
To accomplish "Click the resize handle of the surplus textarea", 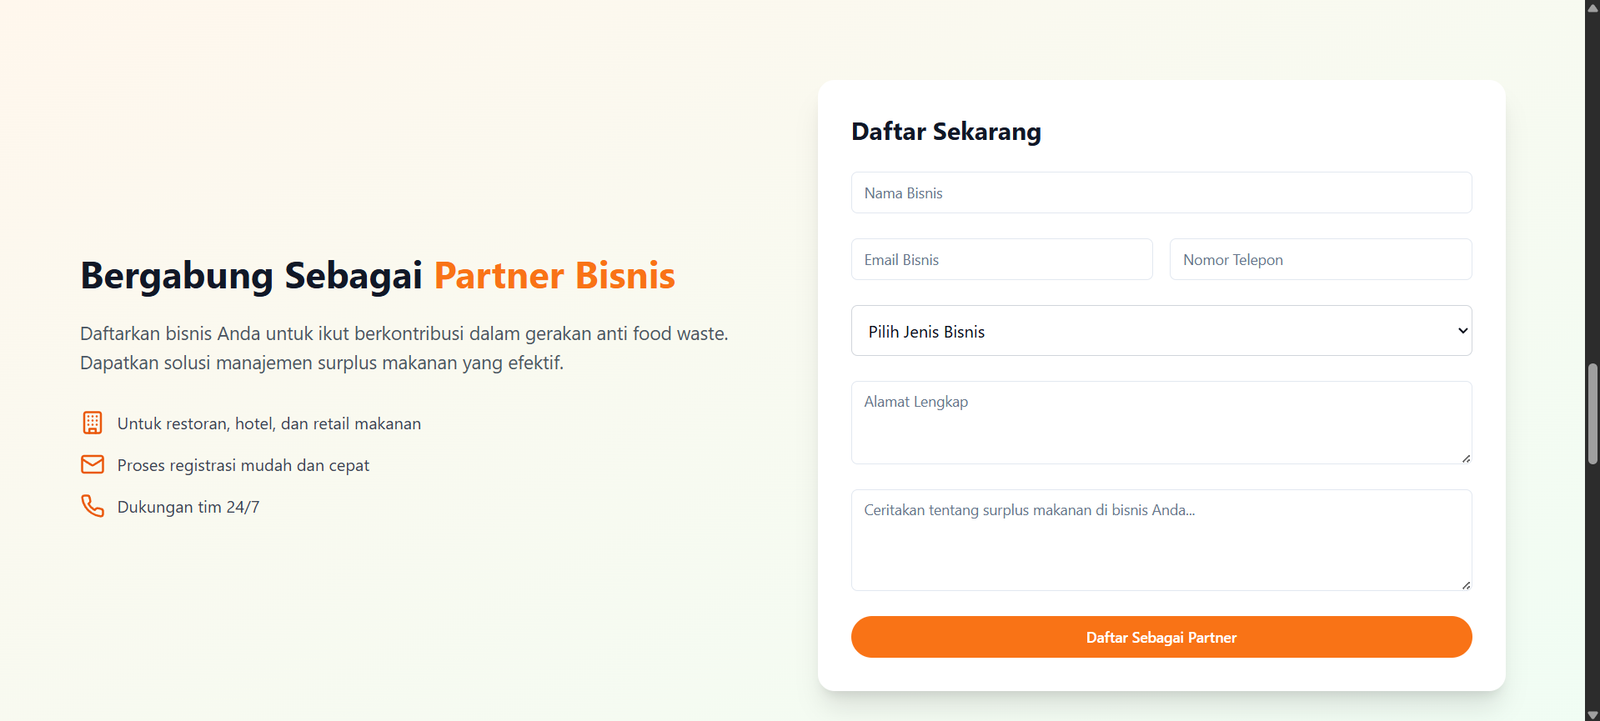I will pyautogui.click(x=1466, y=585).
